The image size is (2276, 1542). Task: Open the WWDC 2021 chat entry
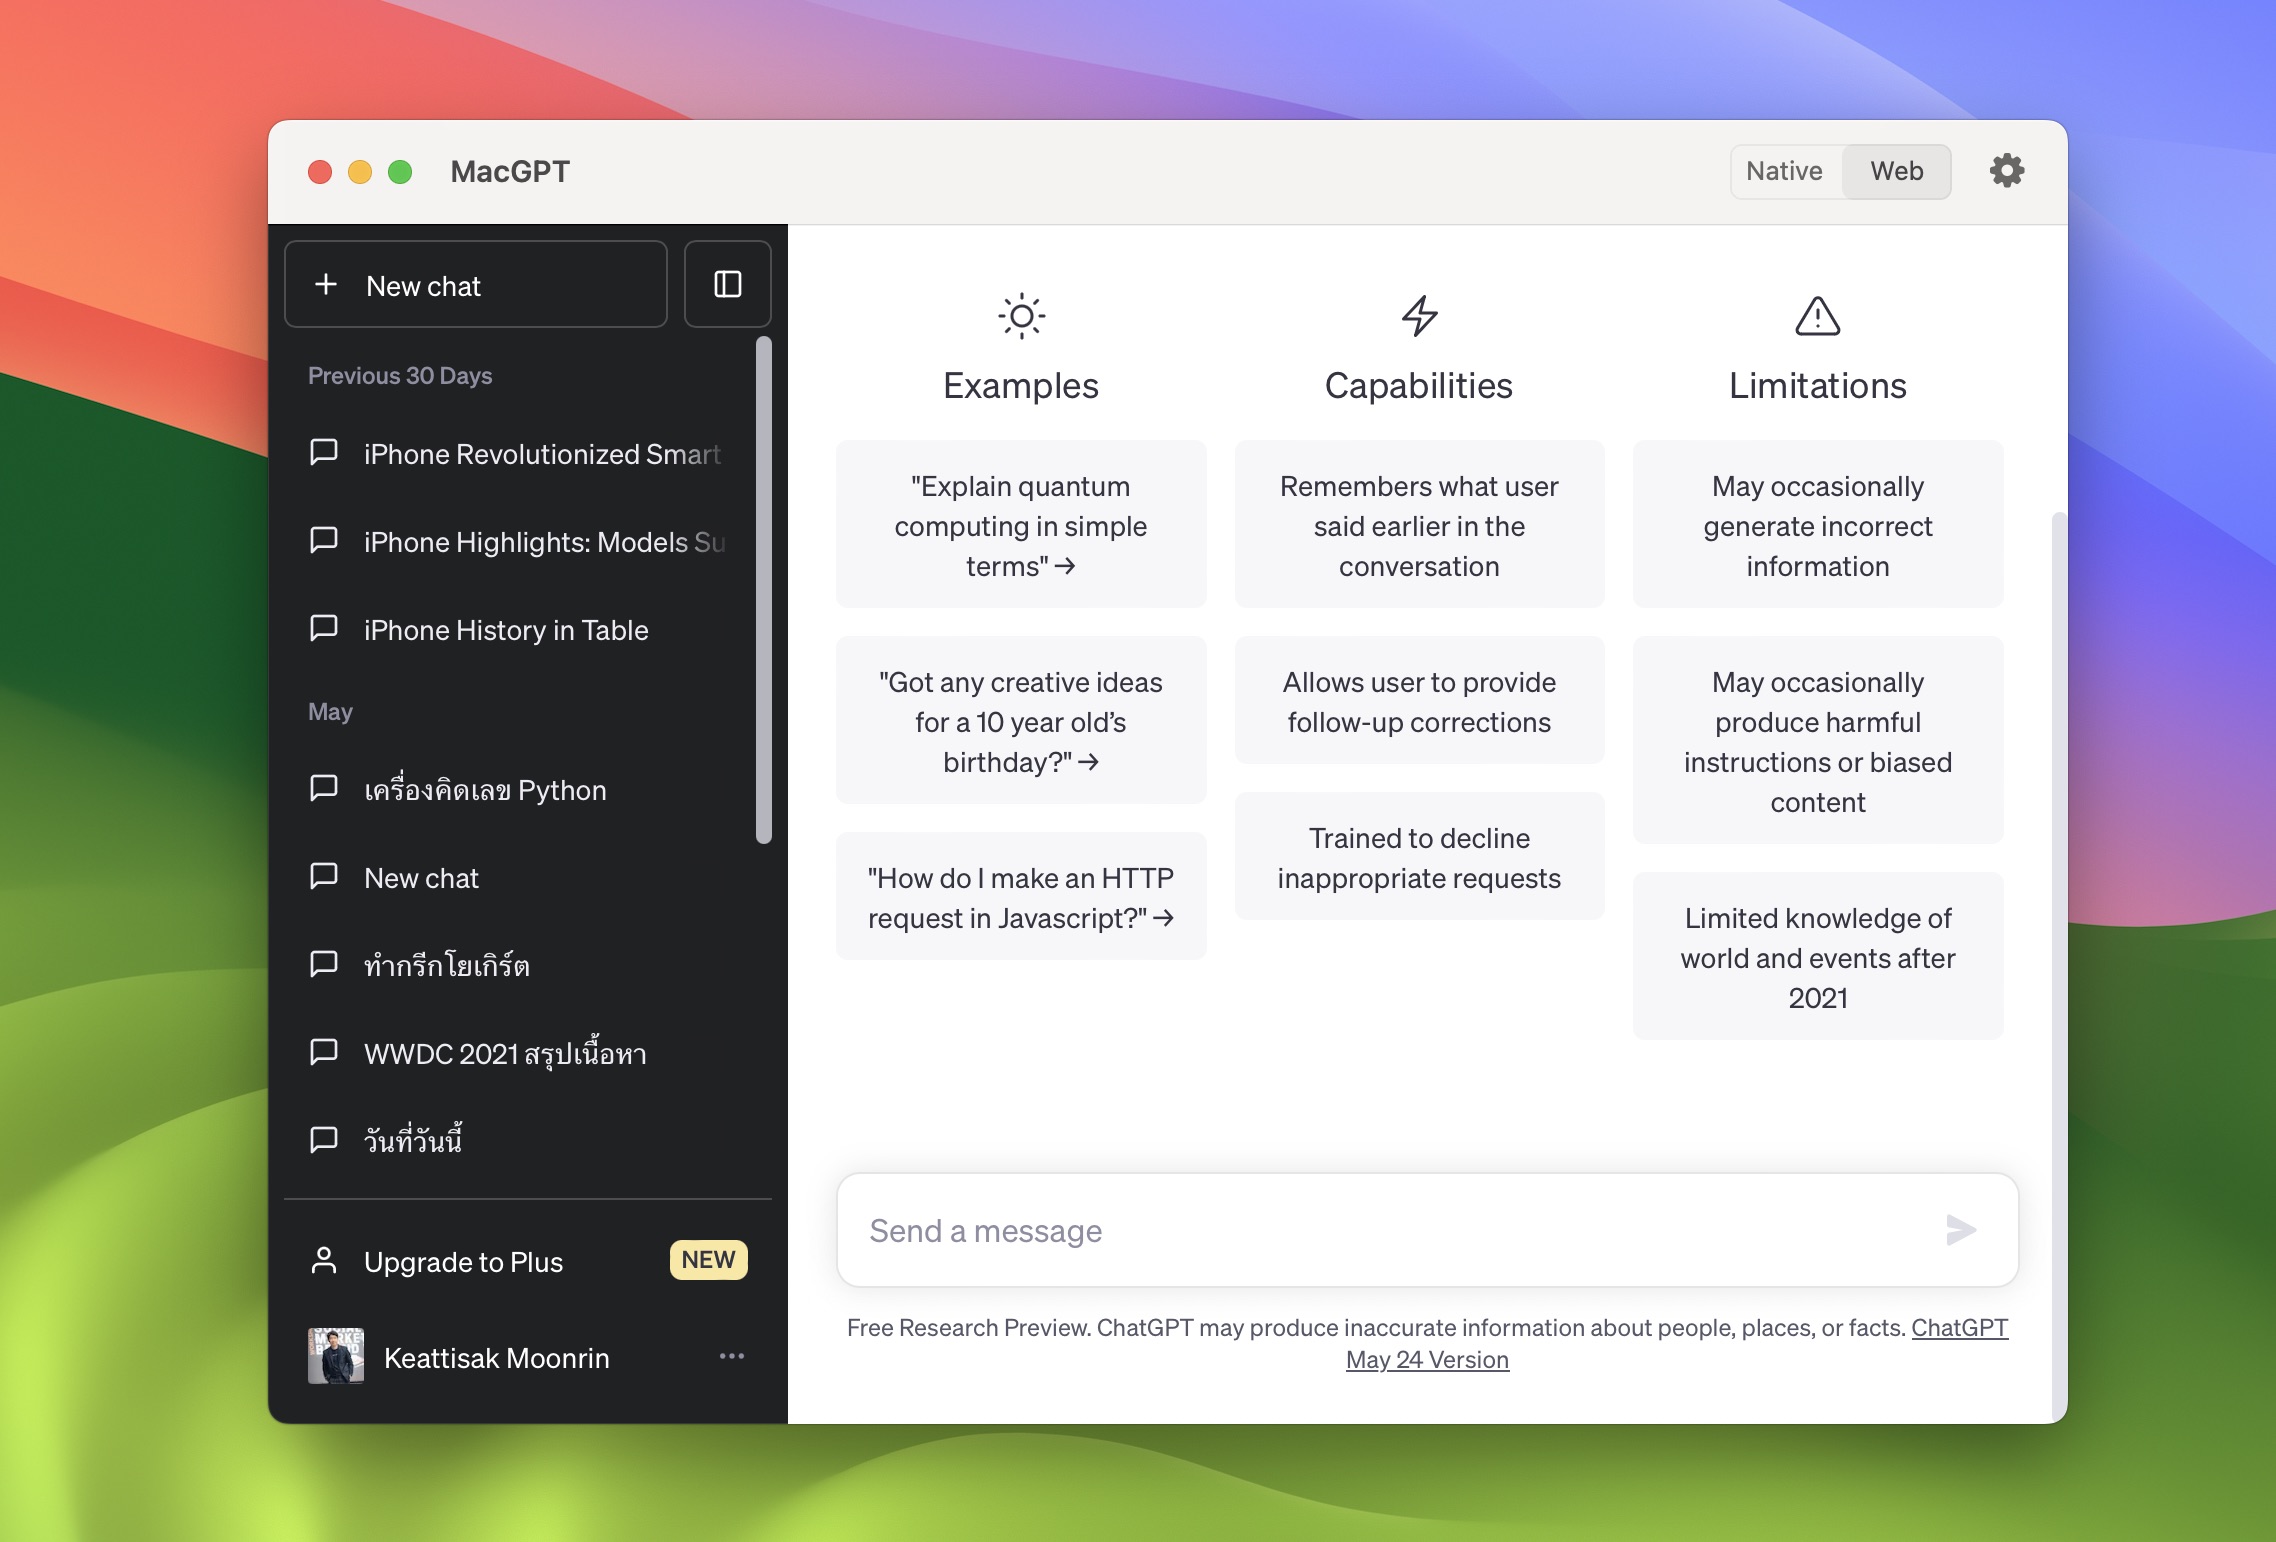tap(505, 1053)
